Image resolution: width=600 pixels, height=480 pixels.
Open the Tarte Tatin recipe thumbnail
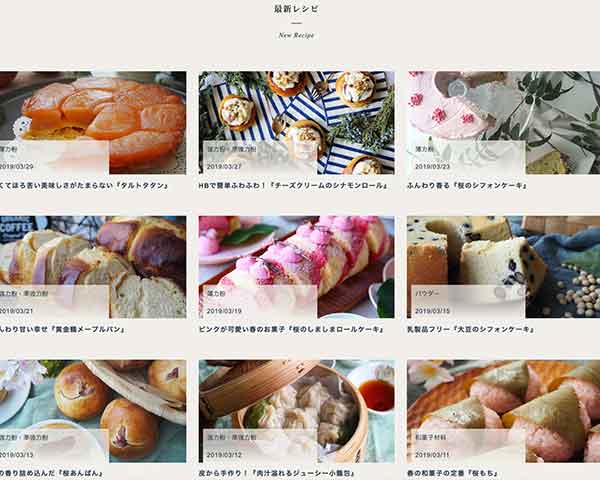click(x=93, y=123)
